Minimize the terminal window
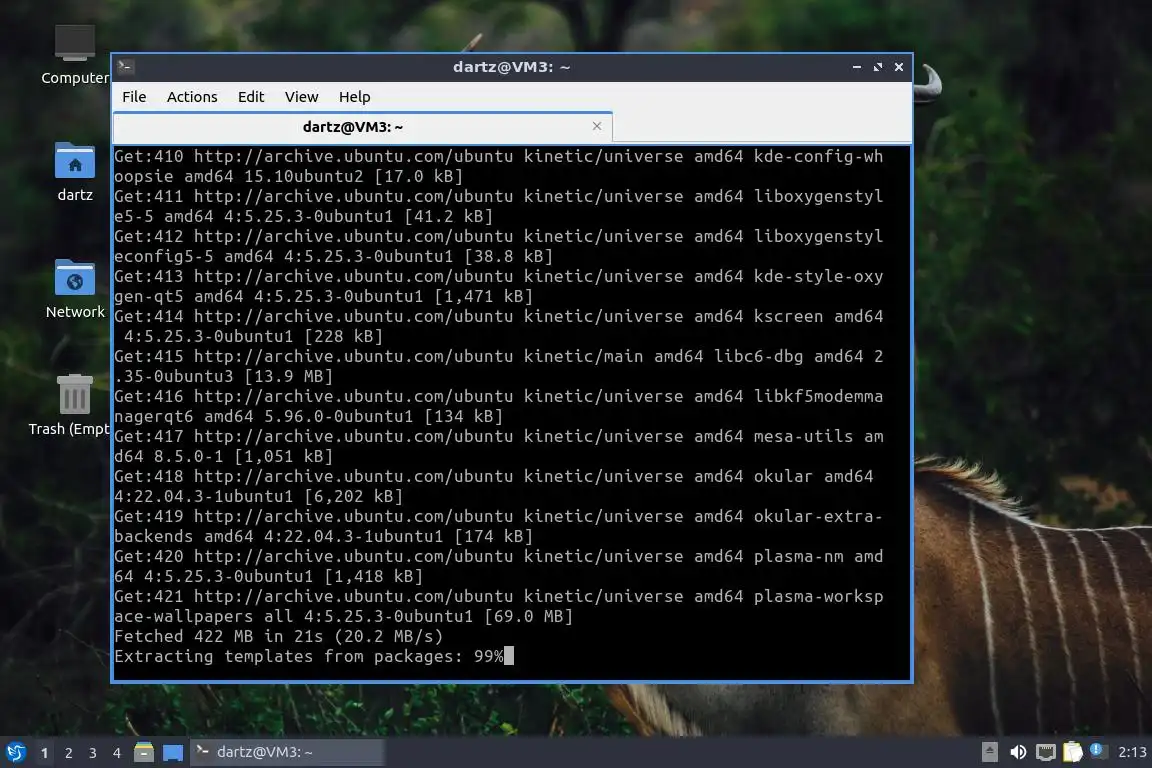Image resolution: width=1152 pixels, height=768 pixels. [x=857, y=67]
